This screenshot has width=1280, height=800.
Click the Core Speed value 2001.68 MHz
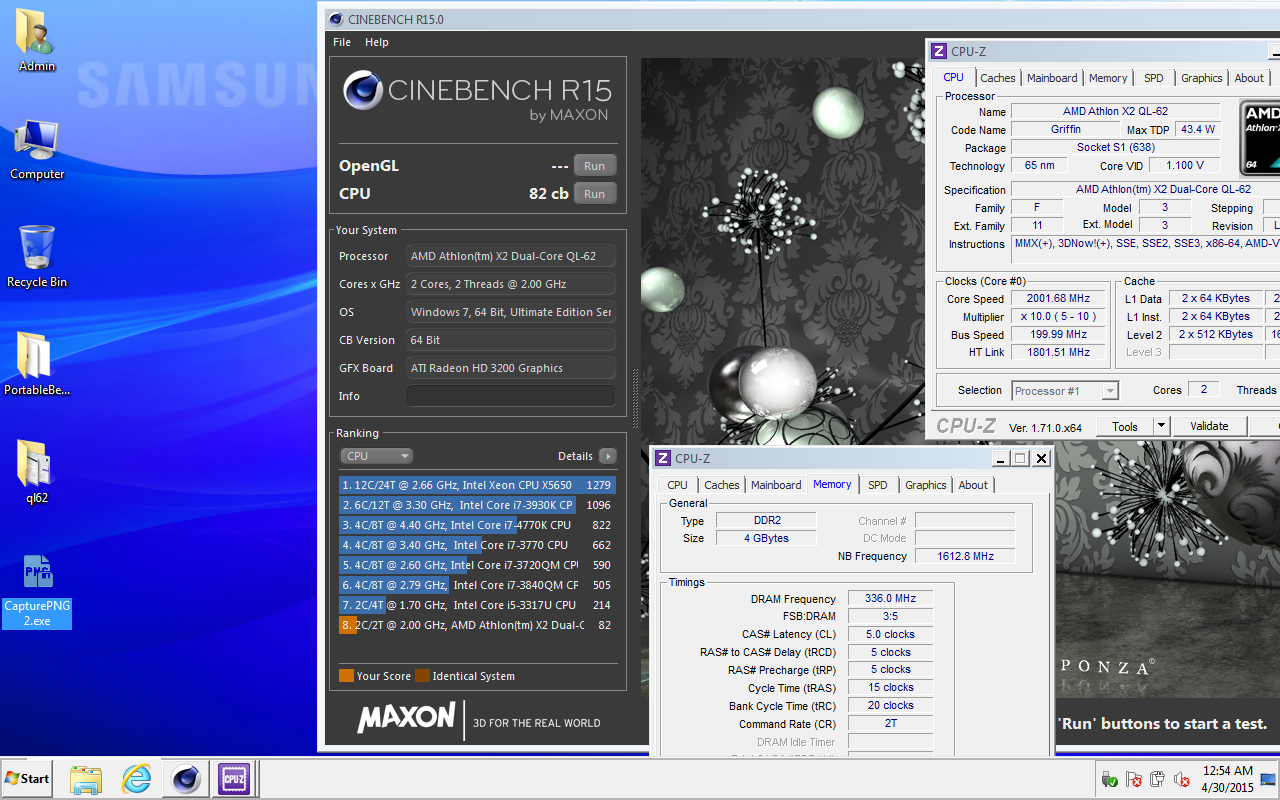coord(1059,298)
